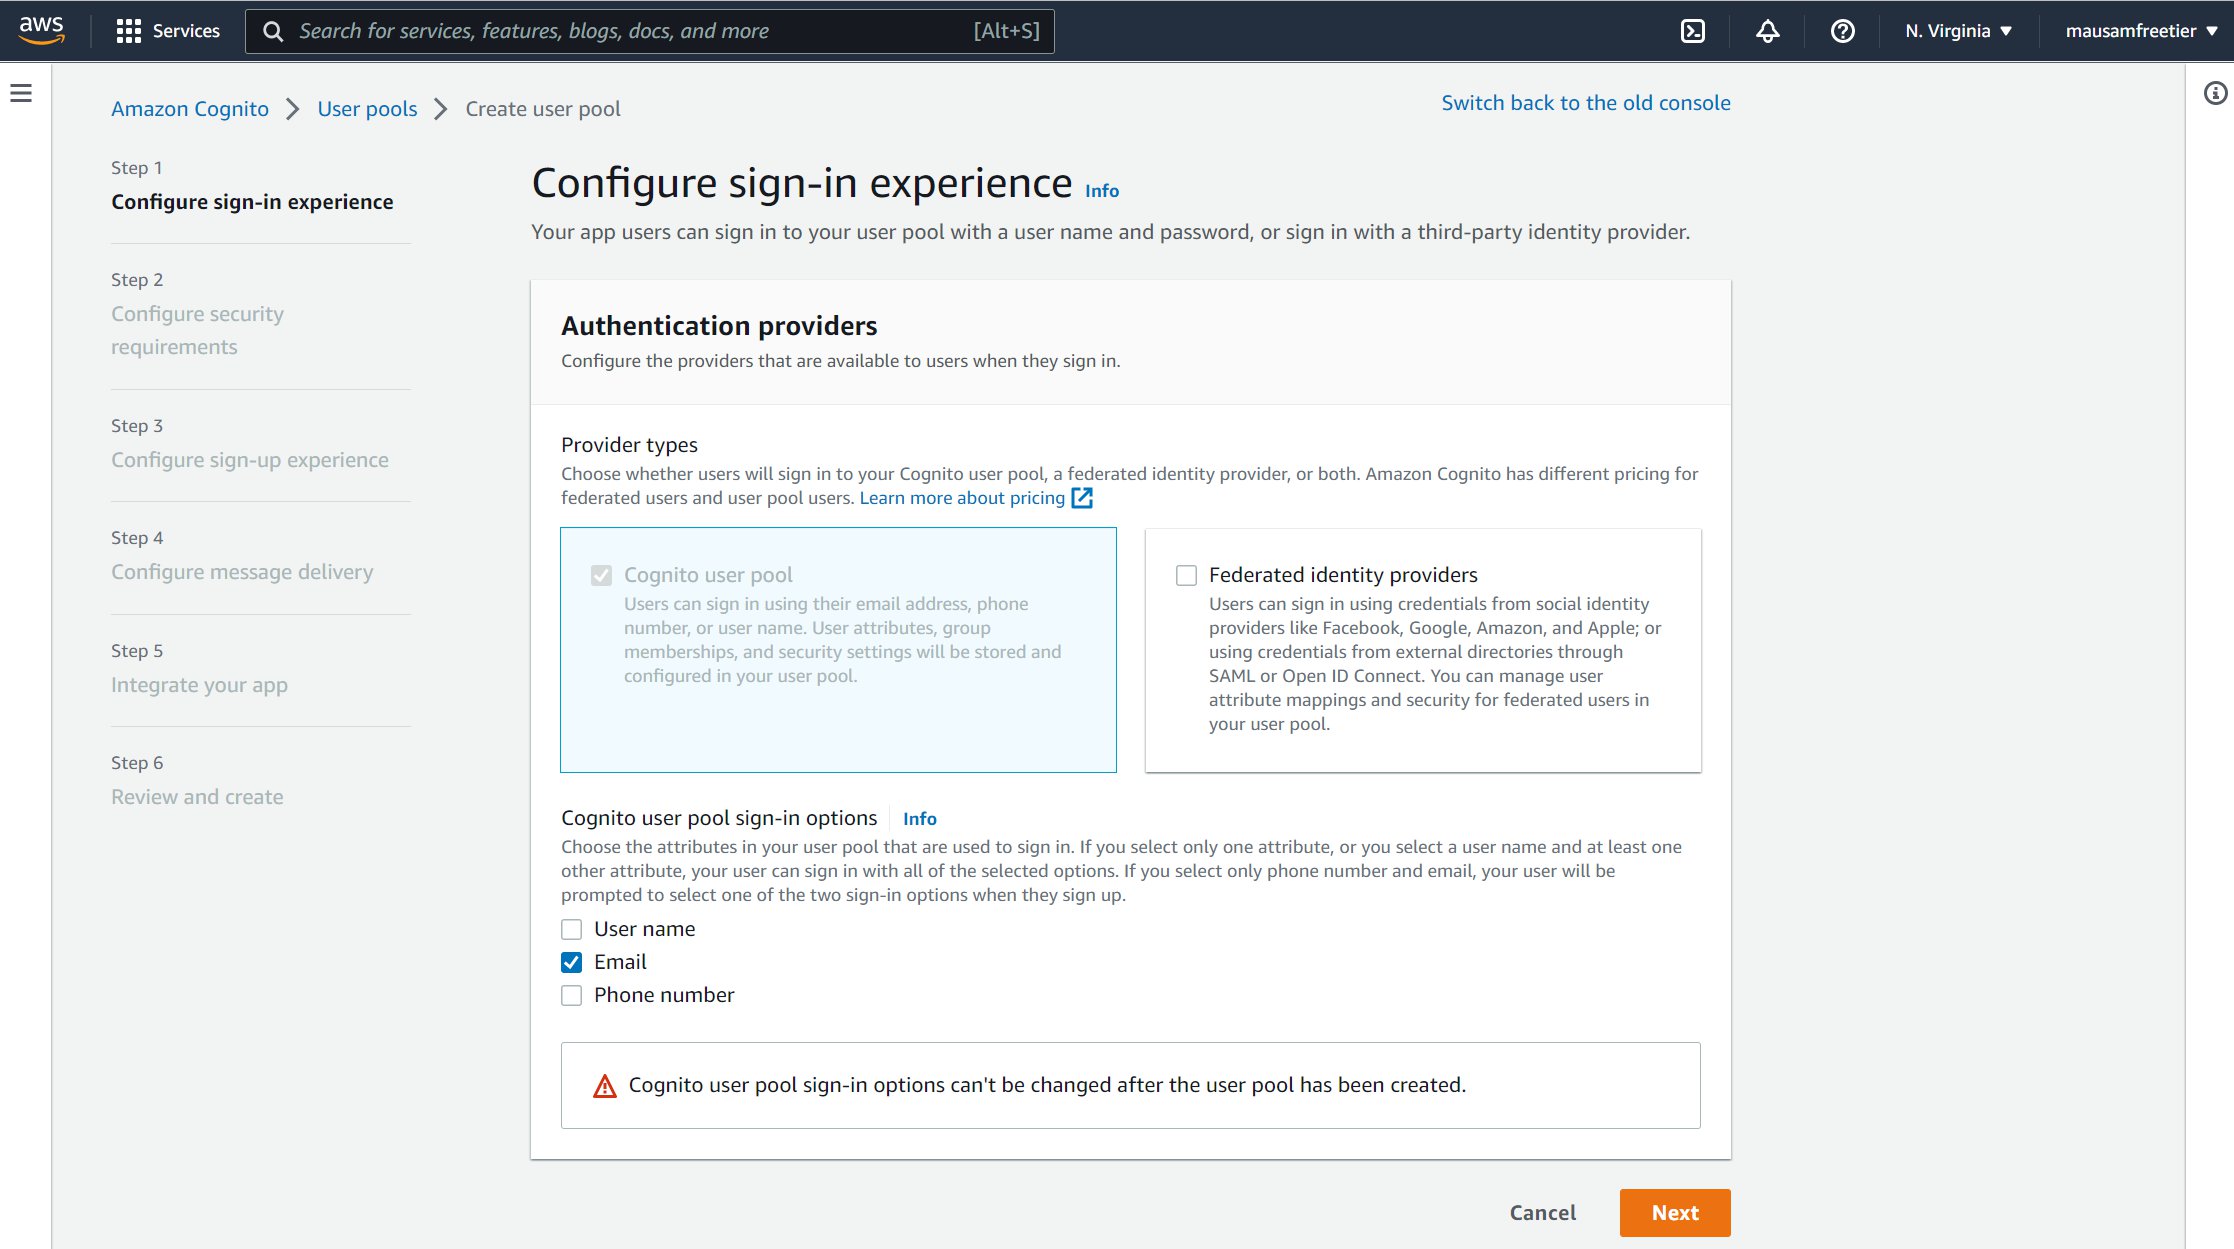The image size is (2234, 1249).
Task: Go to Amazon Cognito breadcrumb
Action: pyautogui.click(x=190, y=109)
